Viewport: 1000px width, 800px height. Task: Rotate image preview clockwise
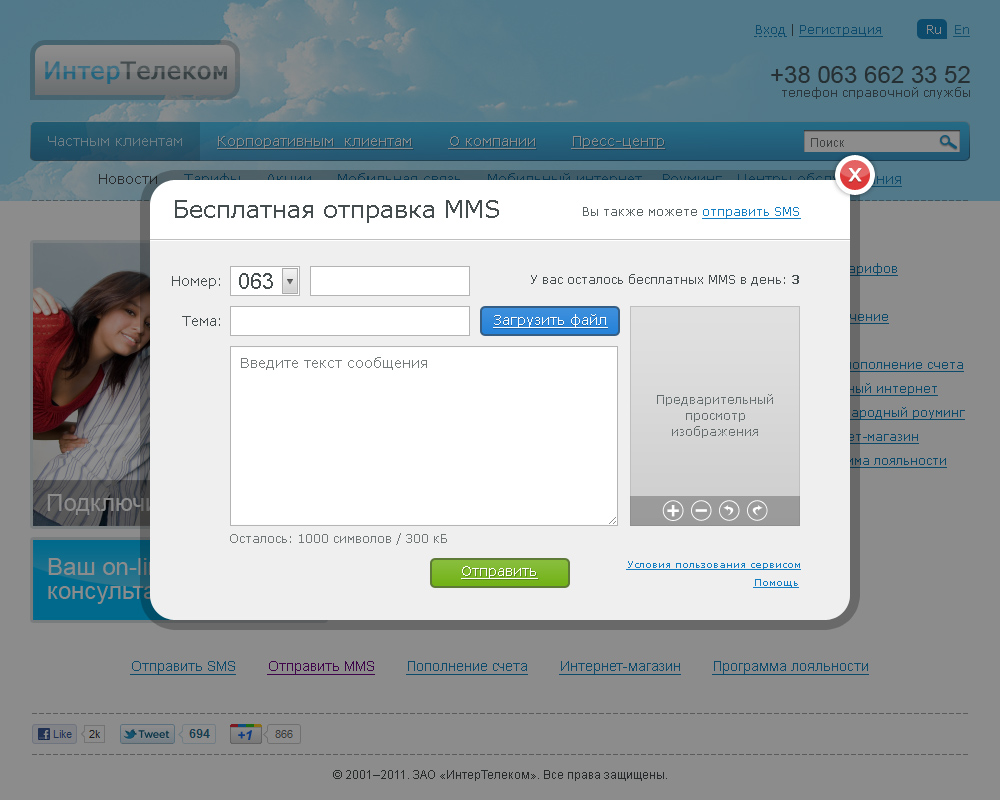[x=757, y=511]
